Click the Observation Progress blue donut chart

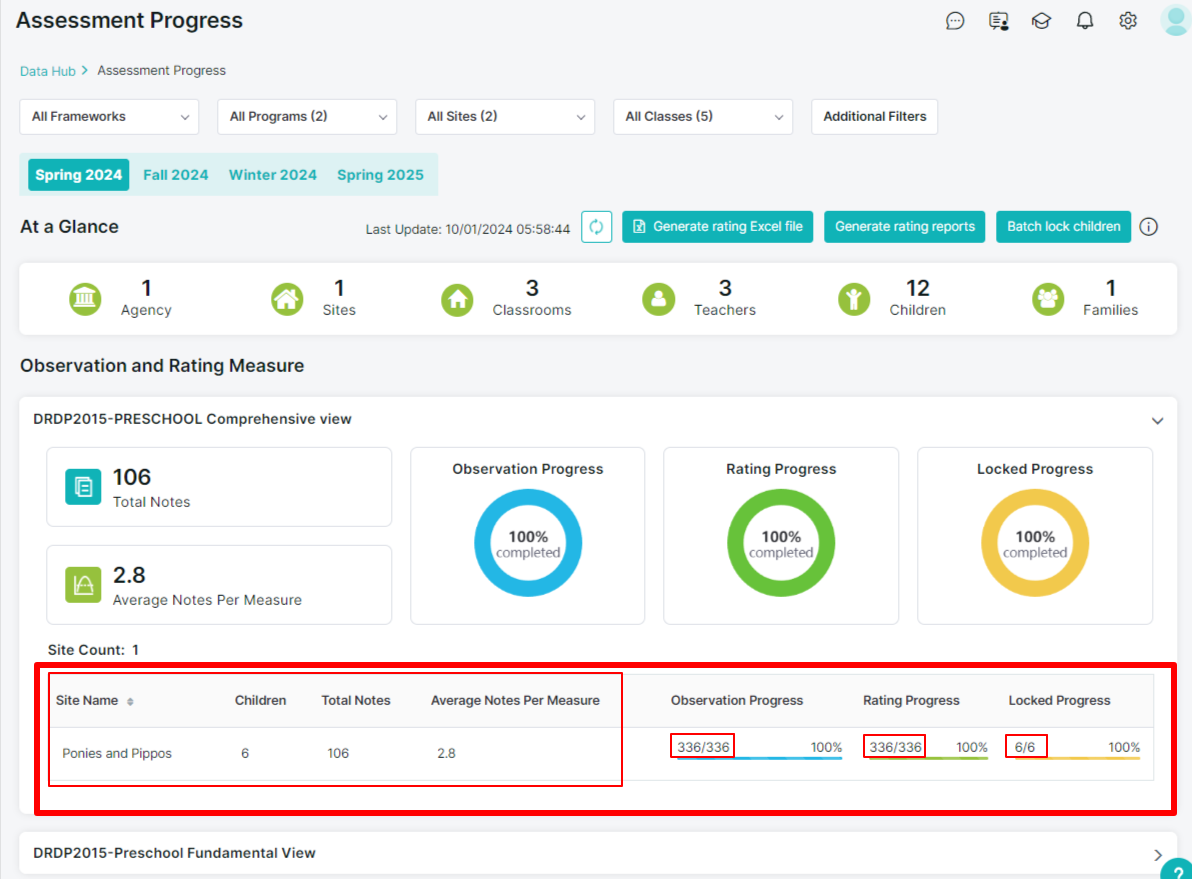click(528, 543)
